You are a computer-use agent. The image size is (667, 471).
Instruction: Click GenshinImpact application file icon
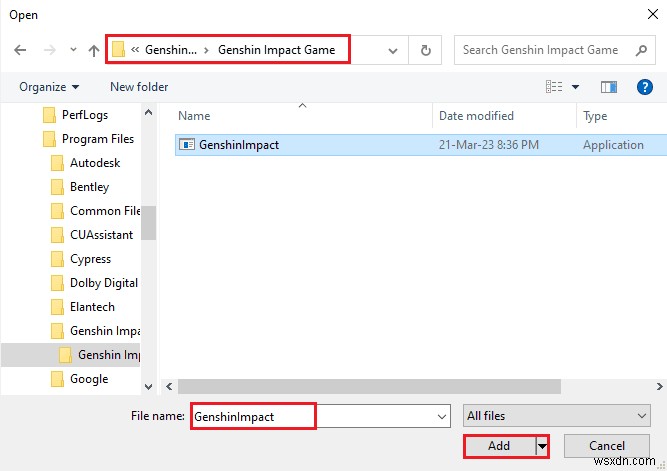pos(187,145)
